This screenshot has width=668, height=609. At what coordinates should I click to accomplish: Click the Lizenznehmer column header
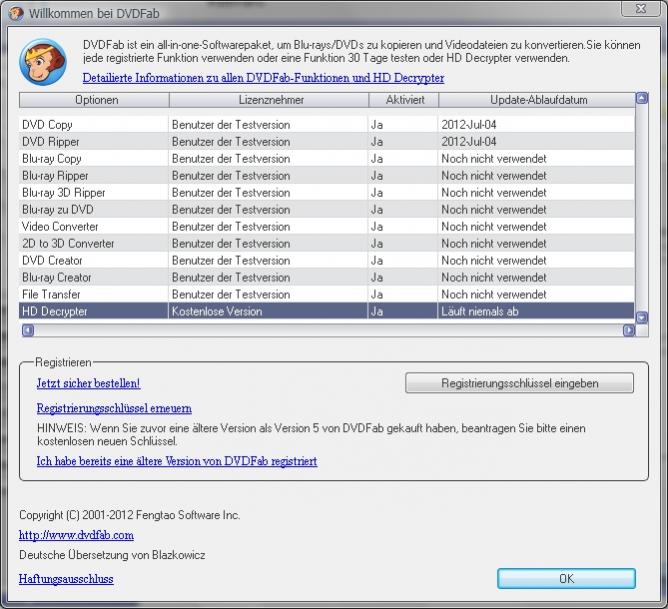269,100
